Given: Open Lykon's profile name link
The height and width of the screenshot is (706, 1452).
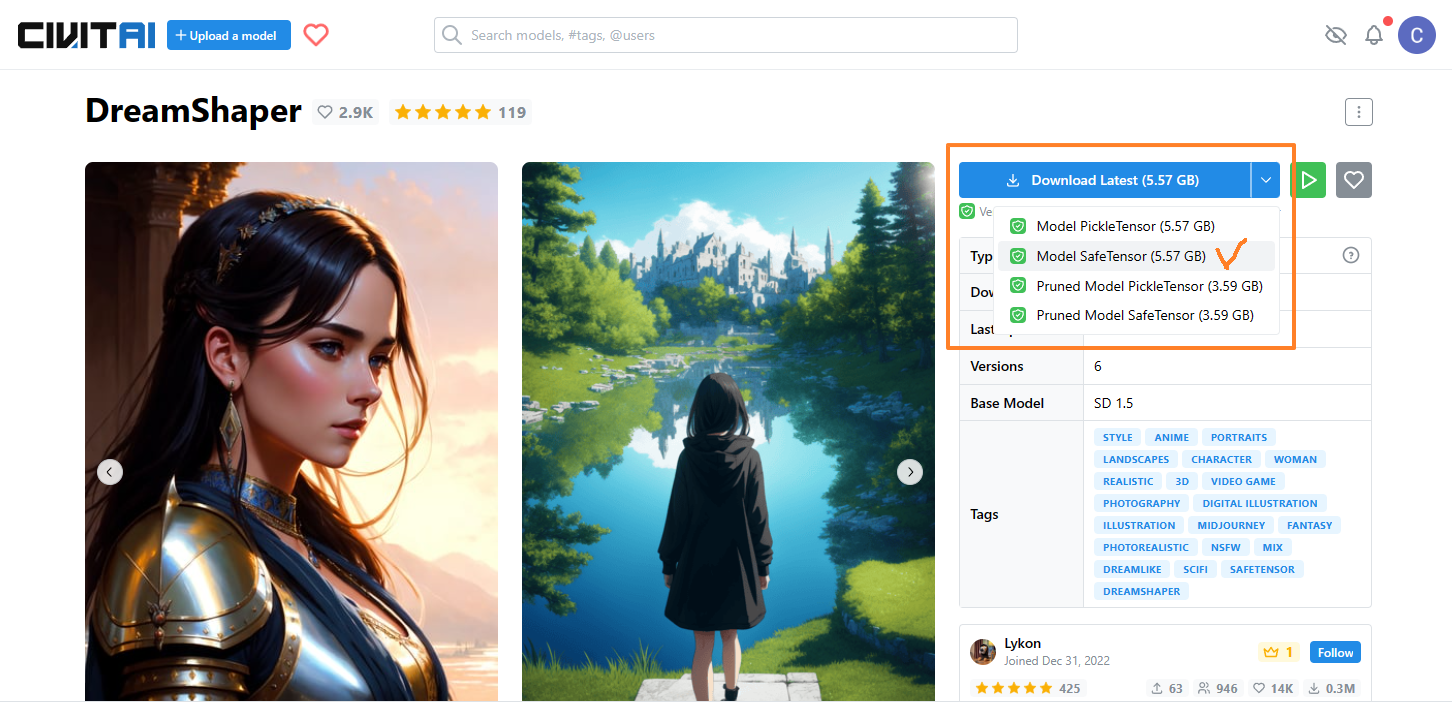Looking at the screenshot, I should coord(1022,643).
